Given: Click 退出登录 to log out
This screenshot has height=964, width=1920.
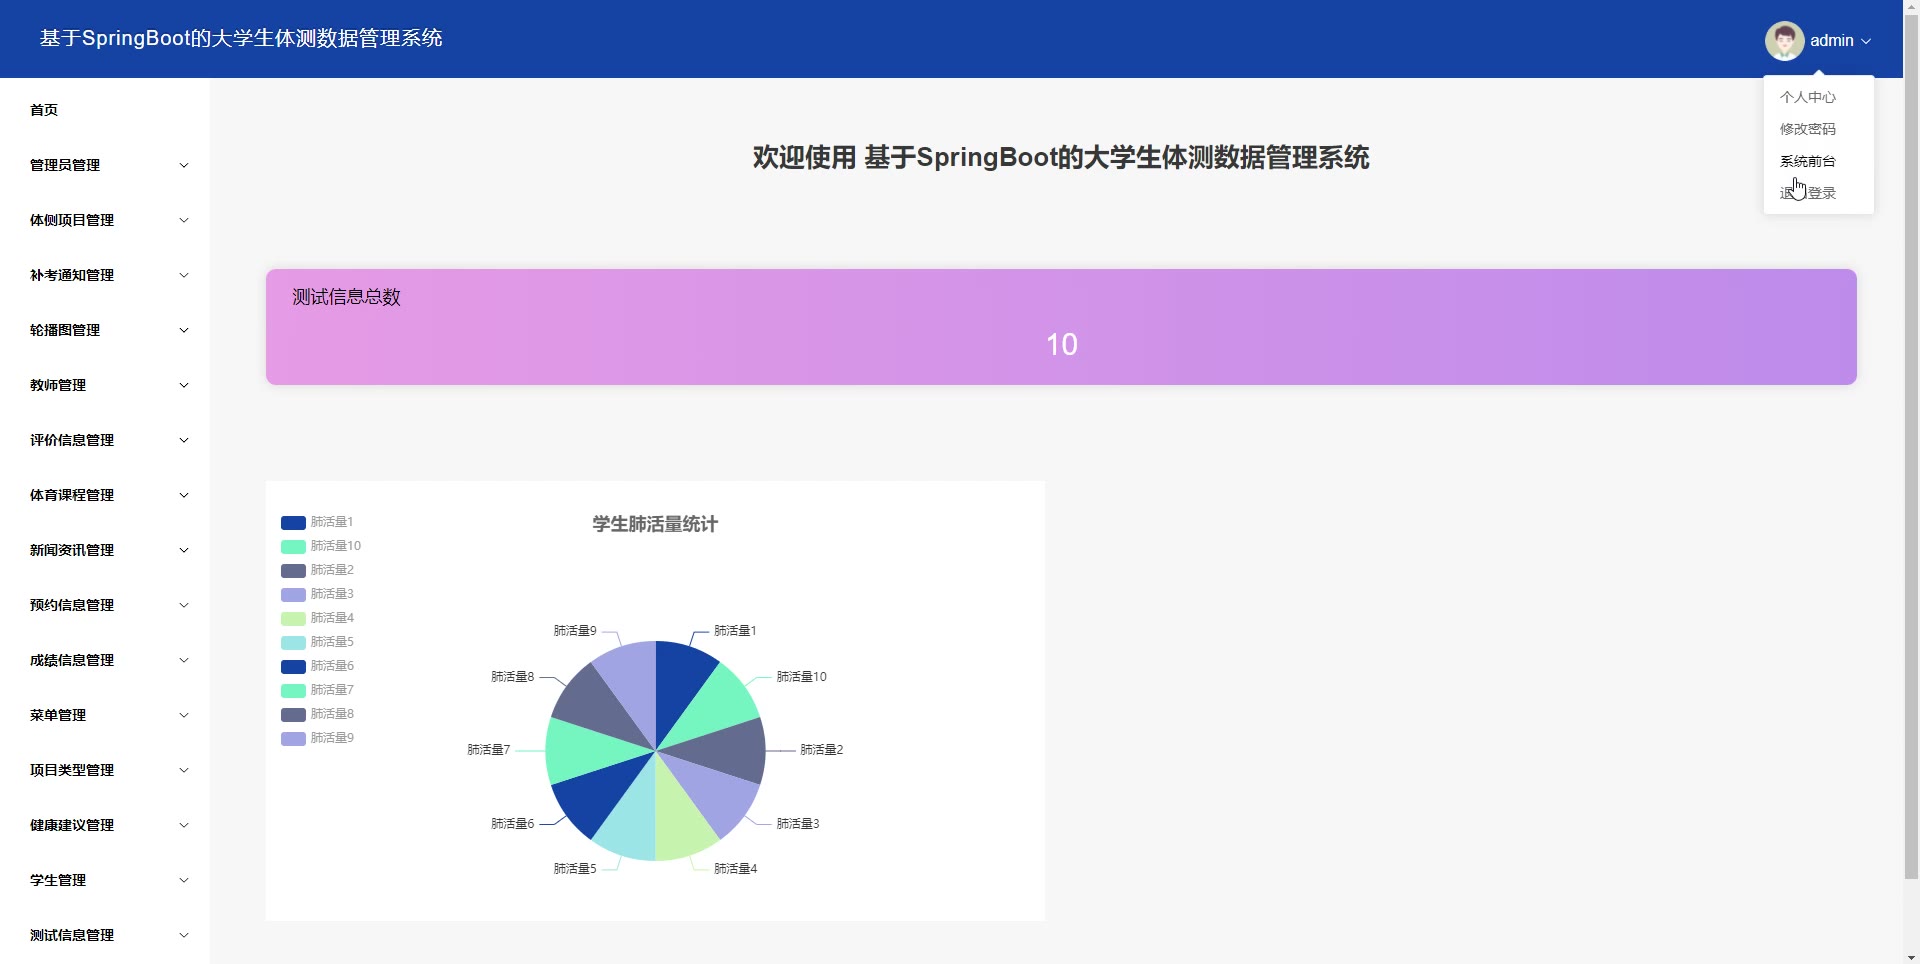Looking at the screenshot, I should (1807, 193).
